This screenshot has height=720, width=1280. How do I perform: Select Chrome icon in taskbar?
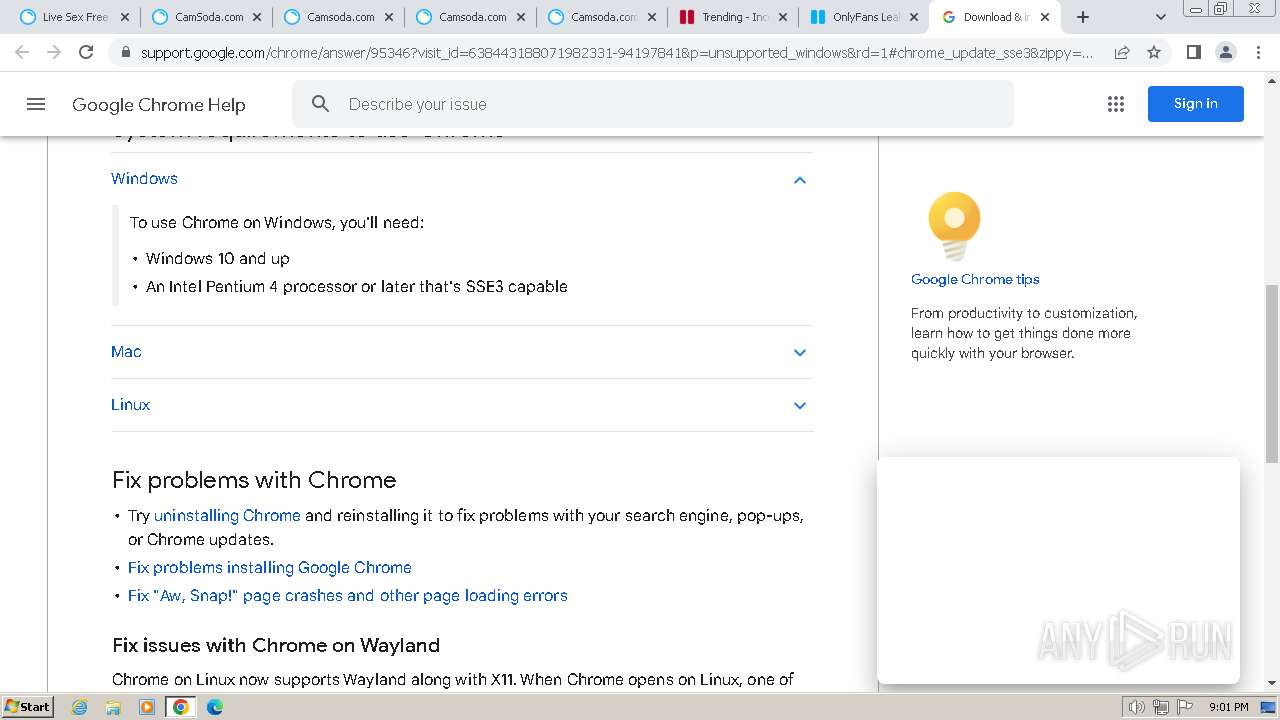pyautogui.click(x=181, y=707)
